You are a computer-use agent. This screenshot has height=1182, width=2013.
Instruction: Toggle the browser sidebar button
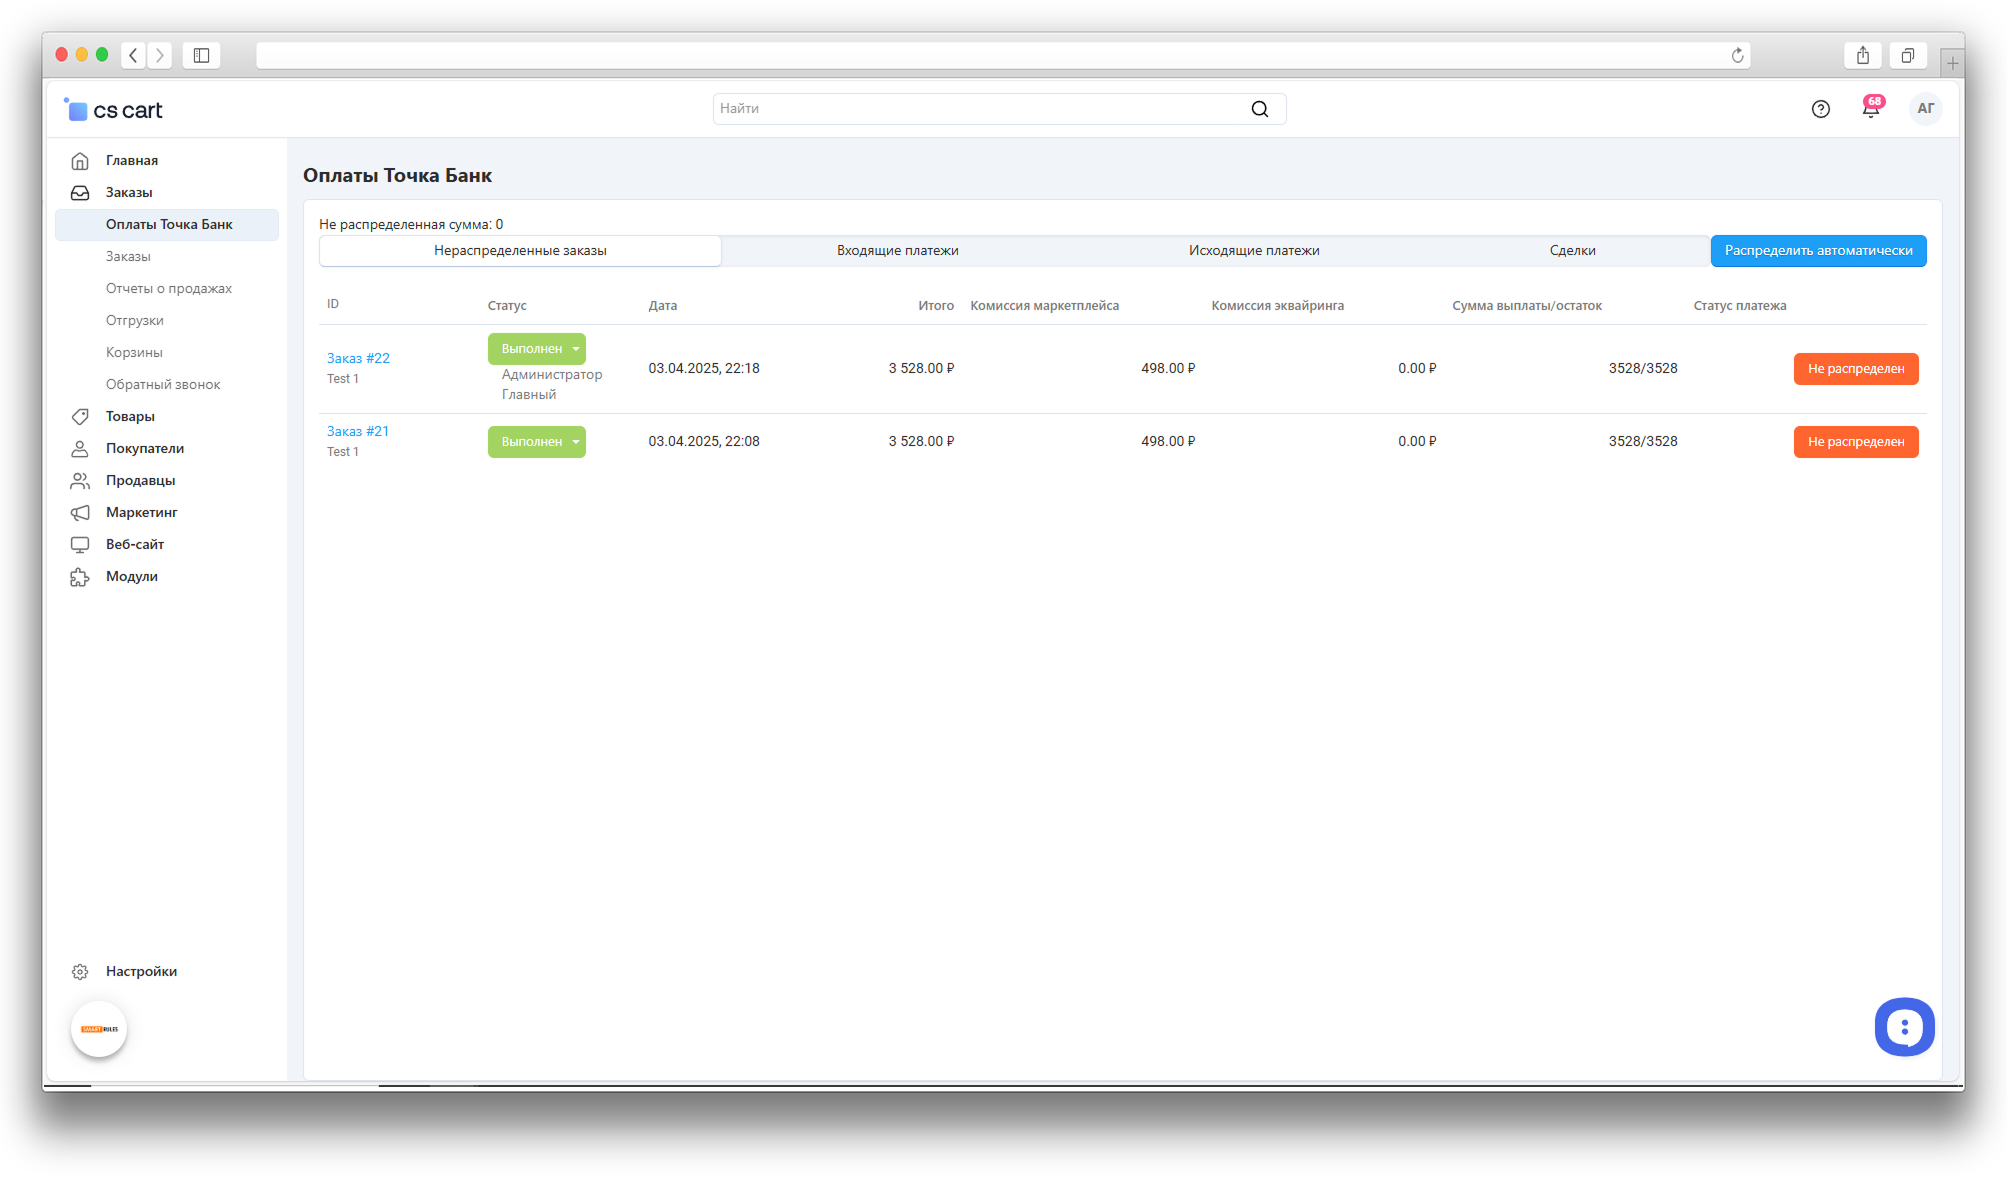click(201, 56)
